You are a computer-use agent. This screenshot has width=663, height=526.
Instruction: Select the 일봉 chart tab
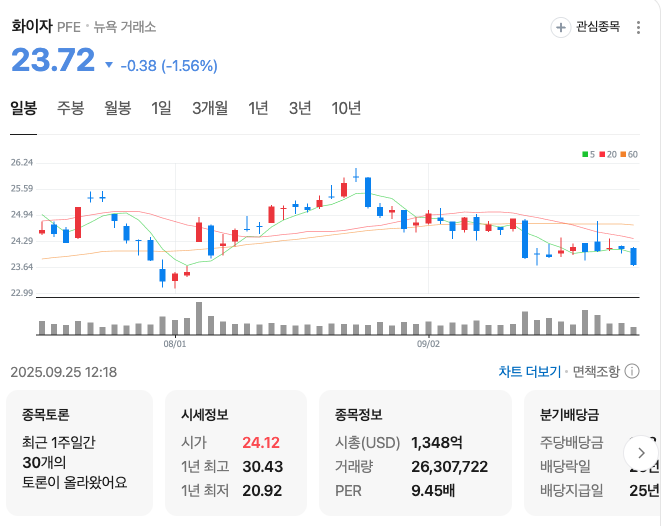(23, 108)
